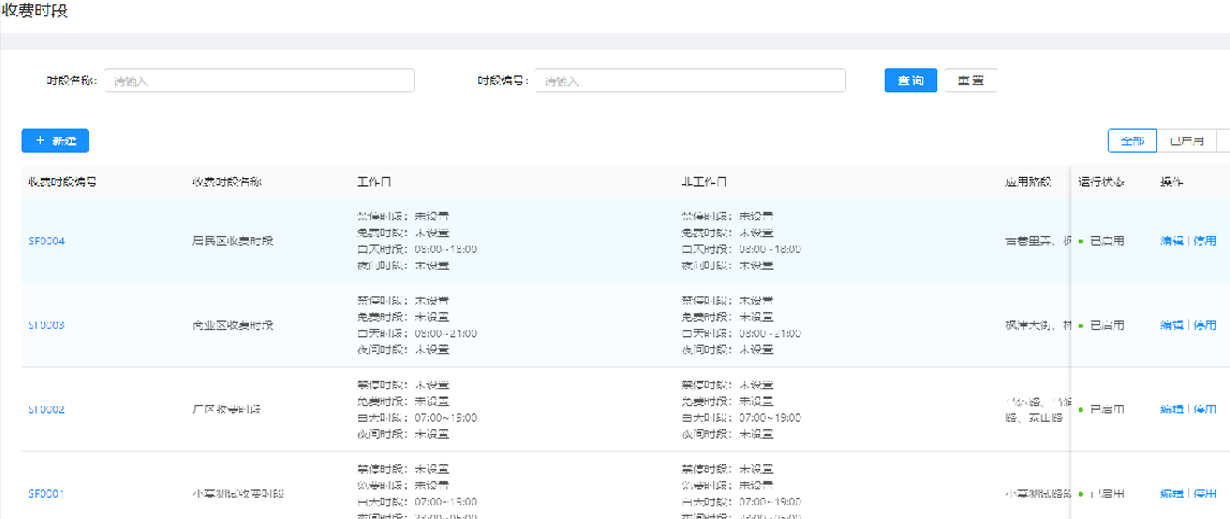Click the 重置 reset button

click(x=970, y=81)
